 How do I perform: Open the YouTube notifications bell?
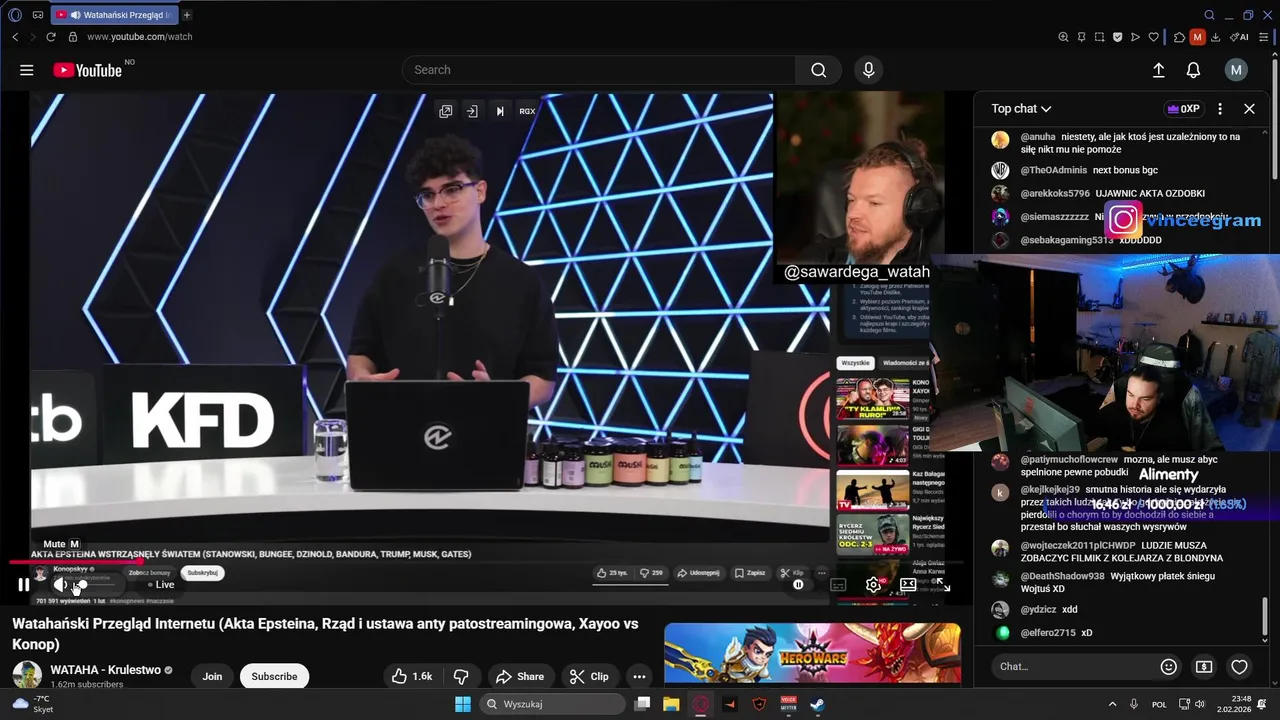(x=1193, y=70)
